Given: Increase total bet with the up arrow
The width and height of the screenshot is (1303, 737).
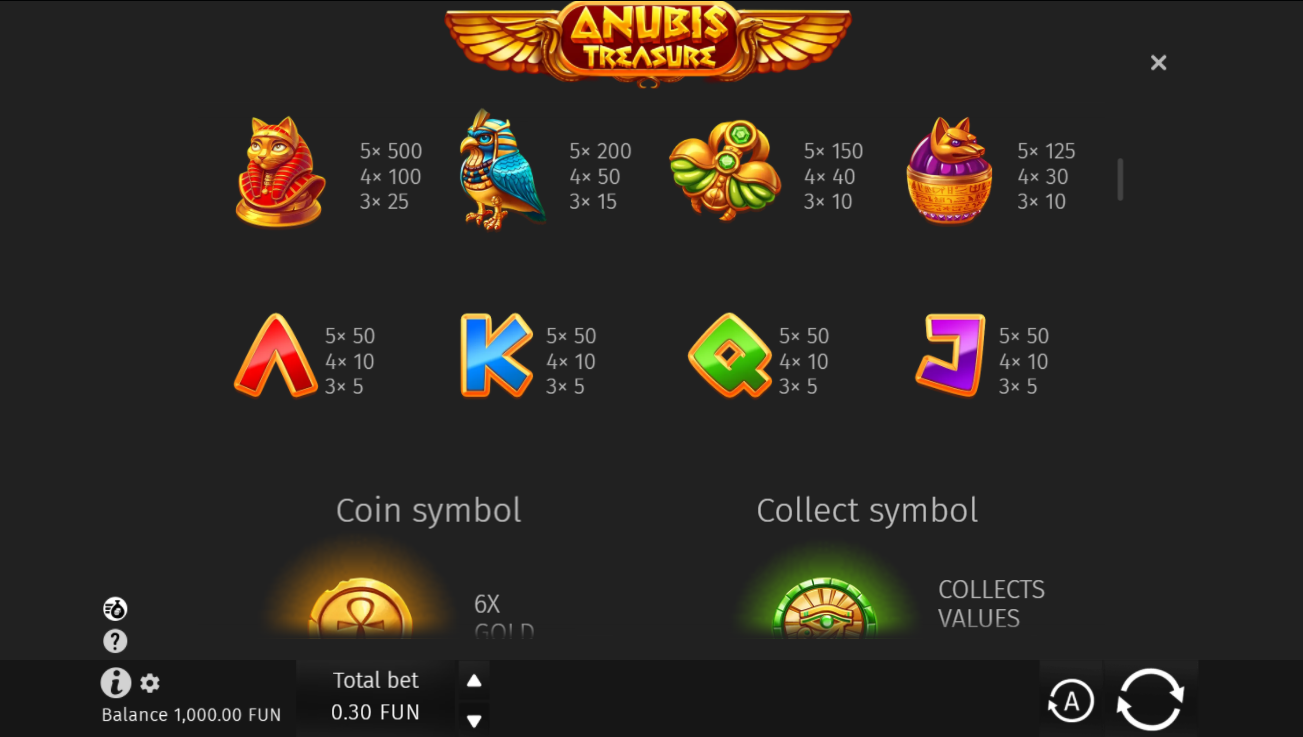Looking at the screenshot, I should pyautogui.click(x=474, y=681).
